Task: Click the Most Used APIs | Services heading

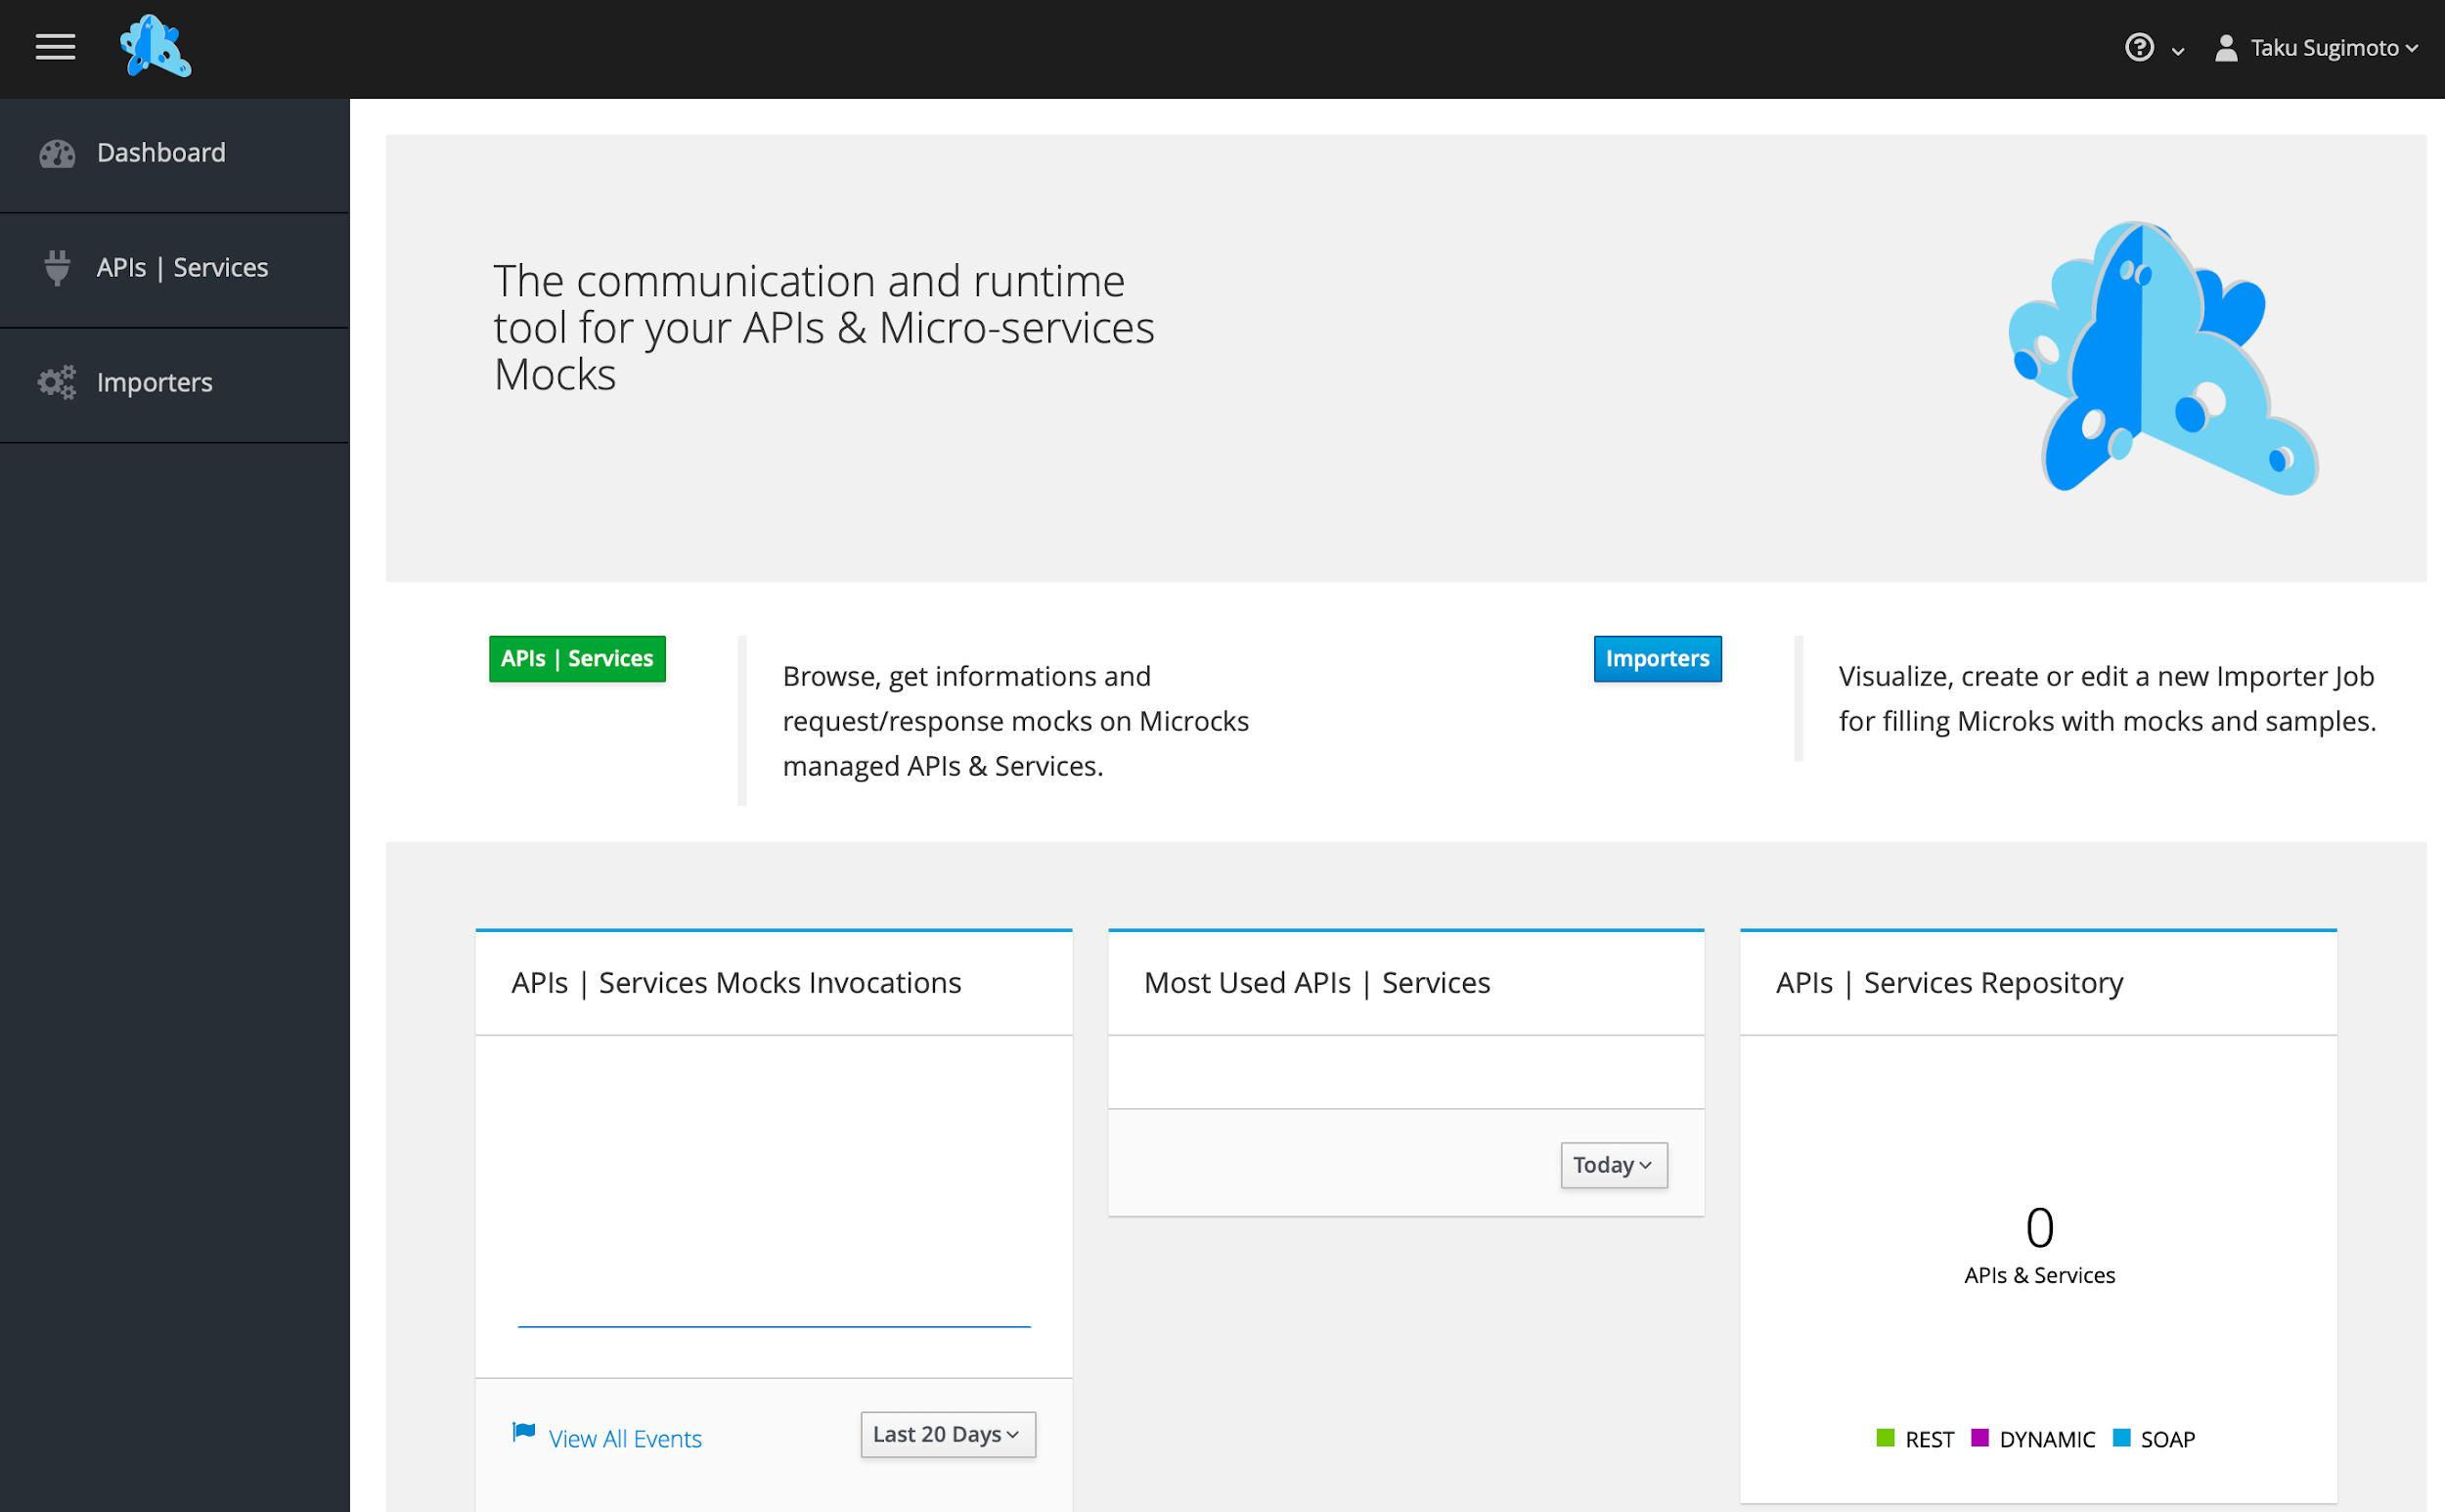Action: point(1317,983)
